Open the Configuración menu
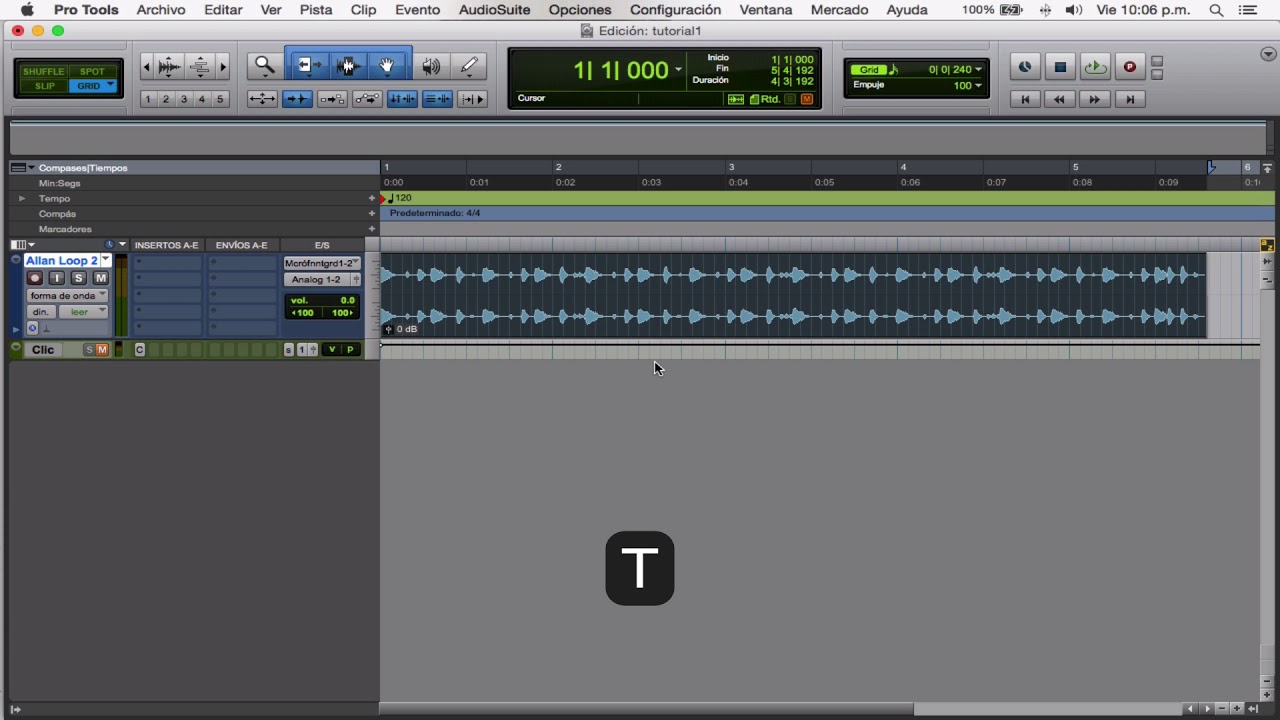Viewport: 1280px width, 720px height. coord(675,10)
